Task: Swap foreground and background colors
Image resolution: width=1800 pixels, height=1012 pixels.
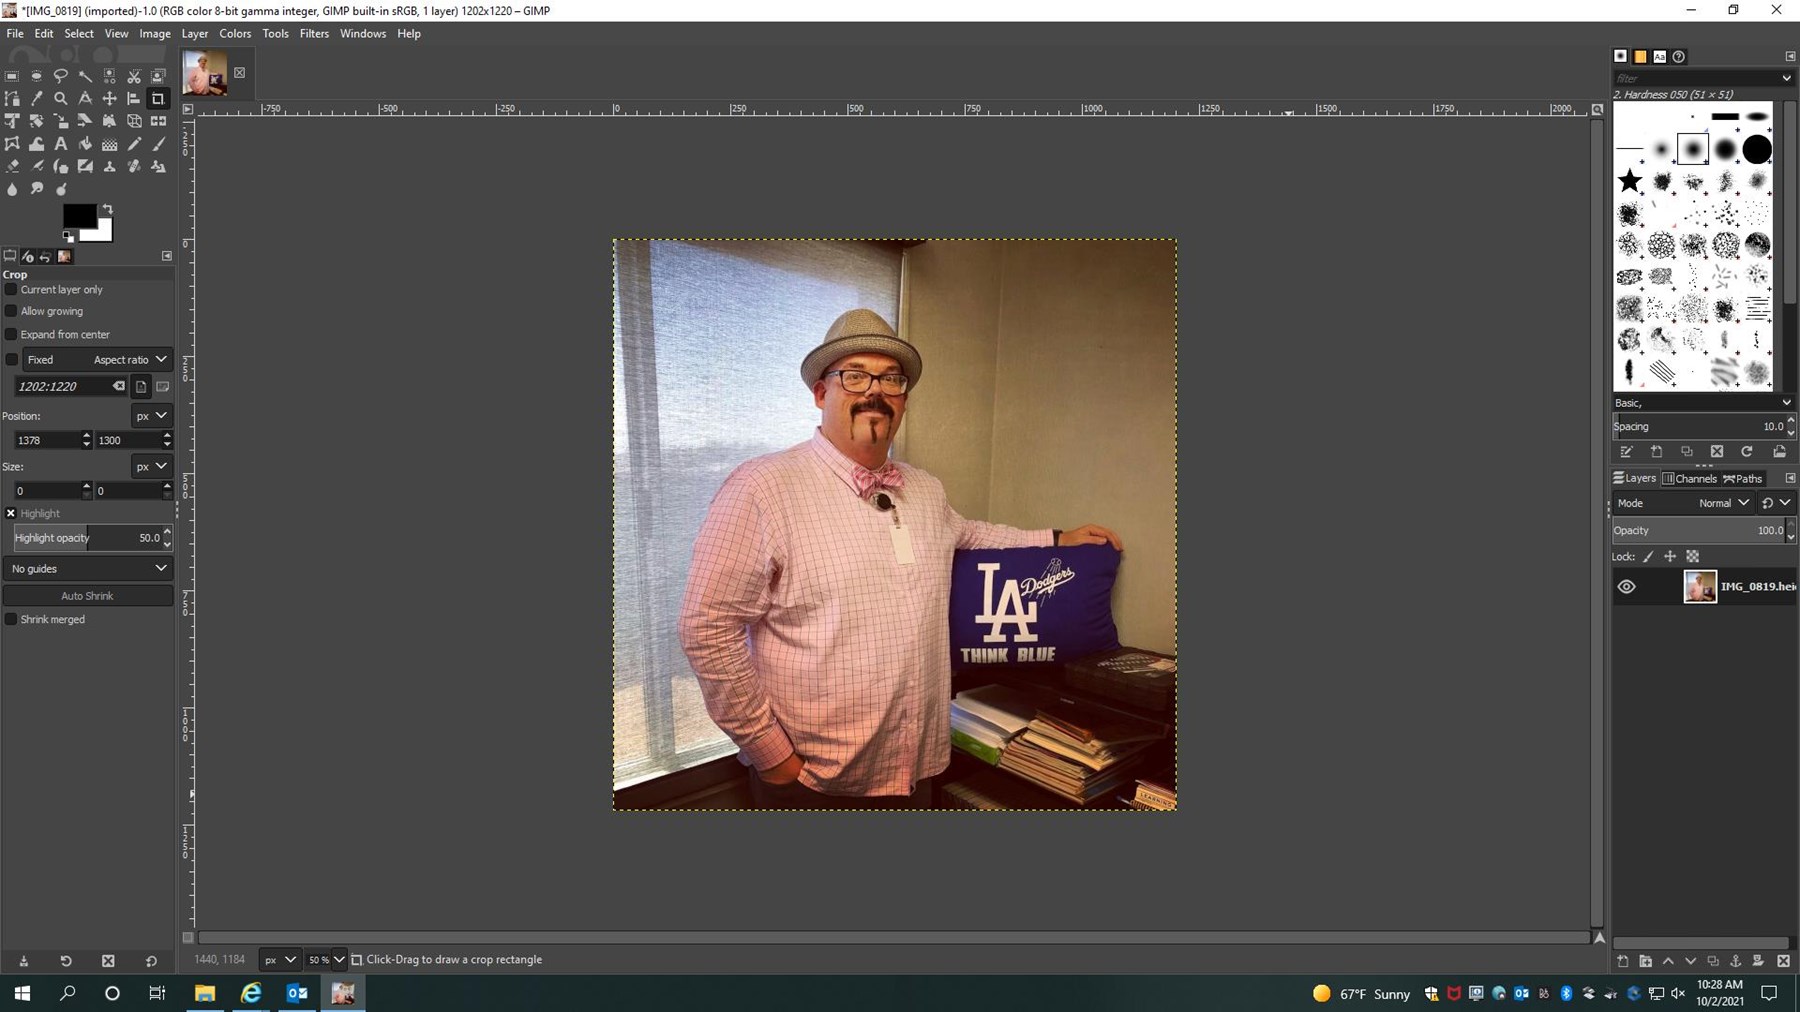Action: (x=108, y=209)
